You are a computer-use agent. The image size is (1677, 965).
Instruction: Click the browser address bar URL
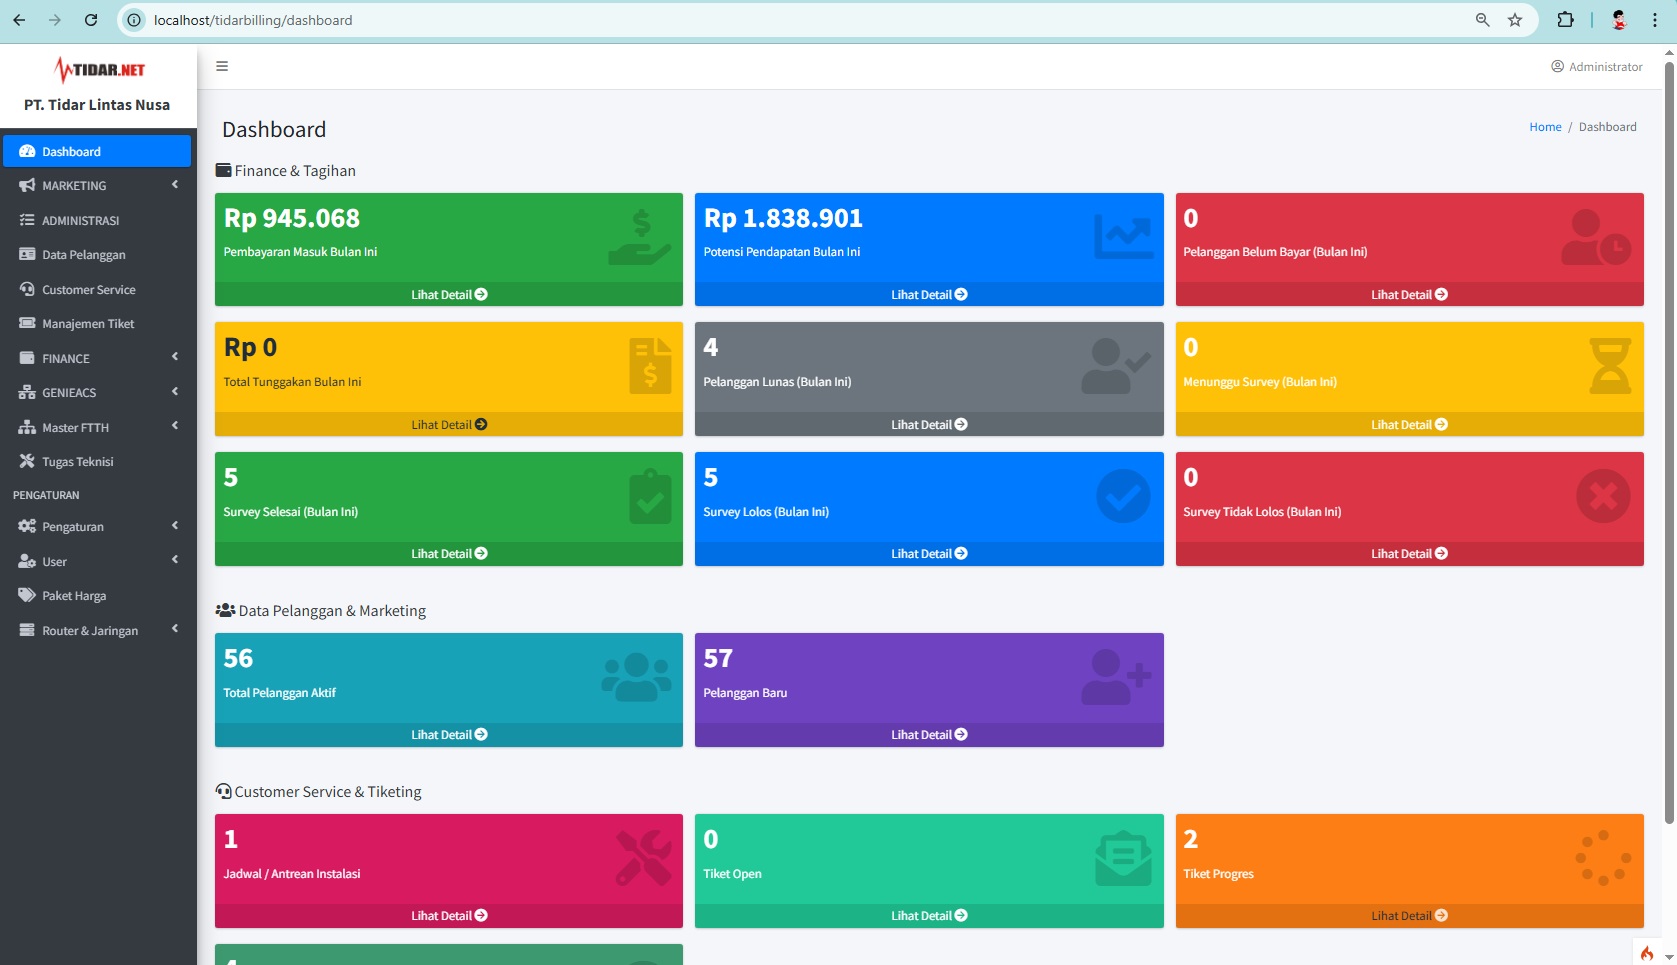pyautogui.click(x=253, y=20)
